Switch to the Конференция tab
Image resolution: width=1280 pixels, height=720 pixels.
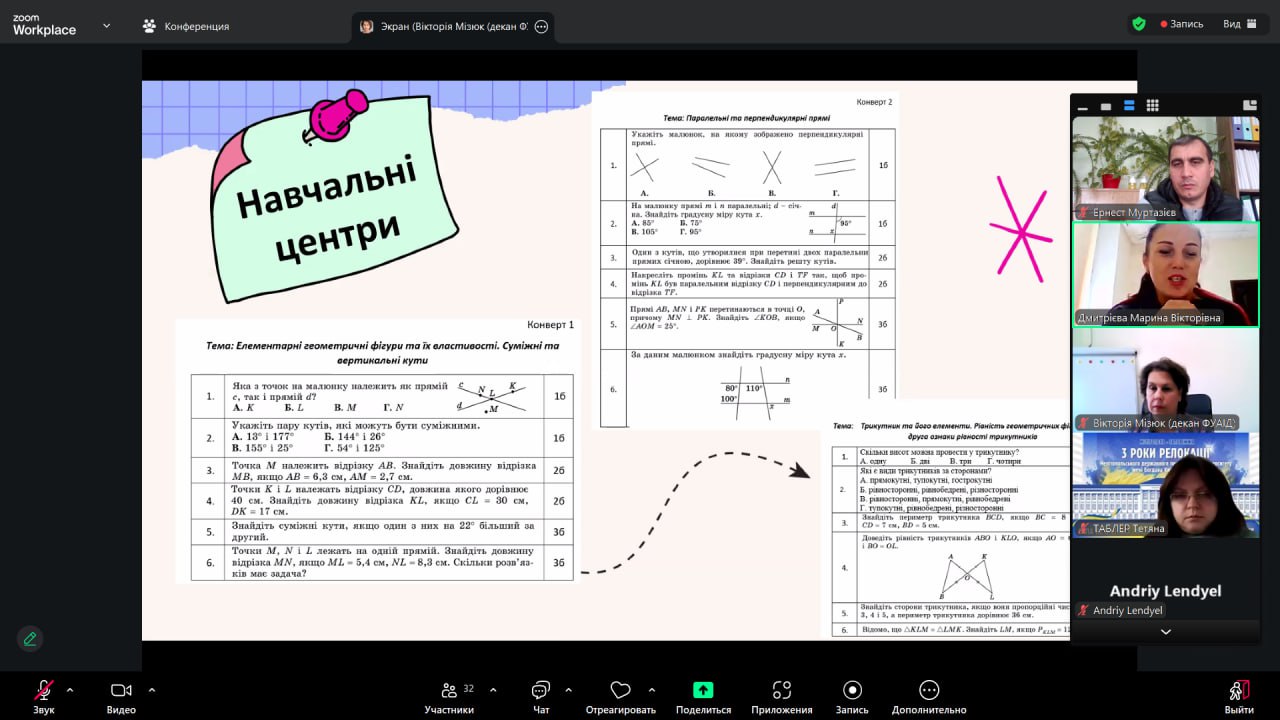186,26
